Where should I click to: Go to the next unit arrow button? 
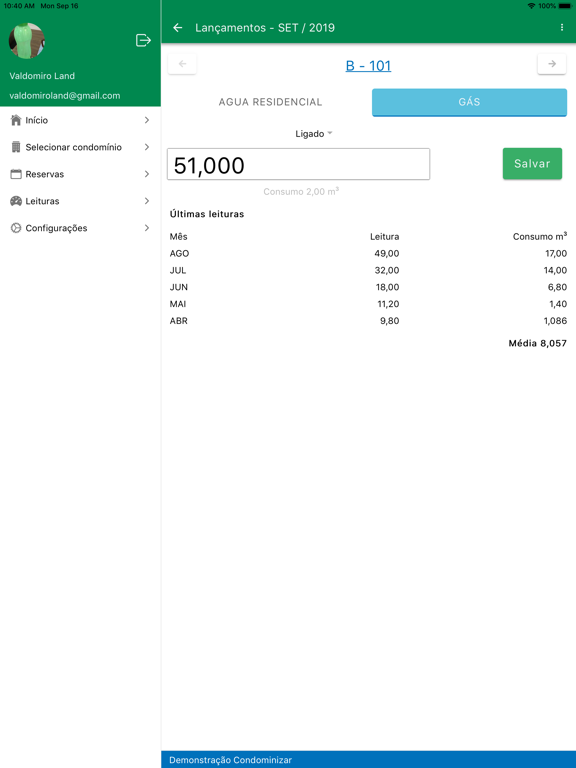pyautogui.click(x=552, y=64)
